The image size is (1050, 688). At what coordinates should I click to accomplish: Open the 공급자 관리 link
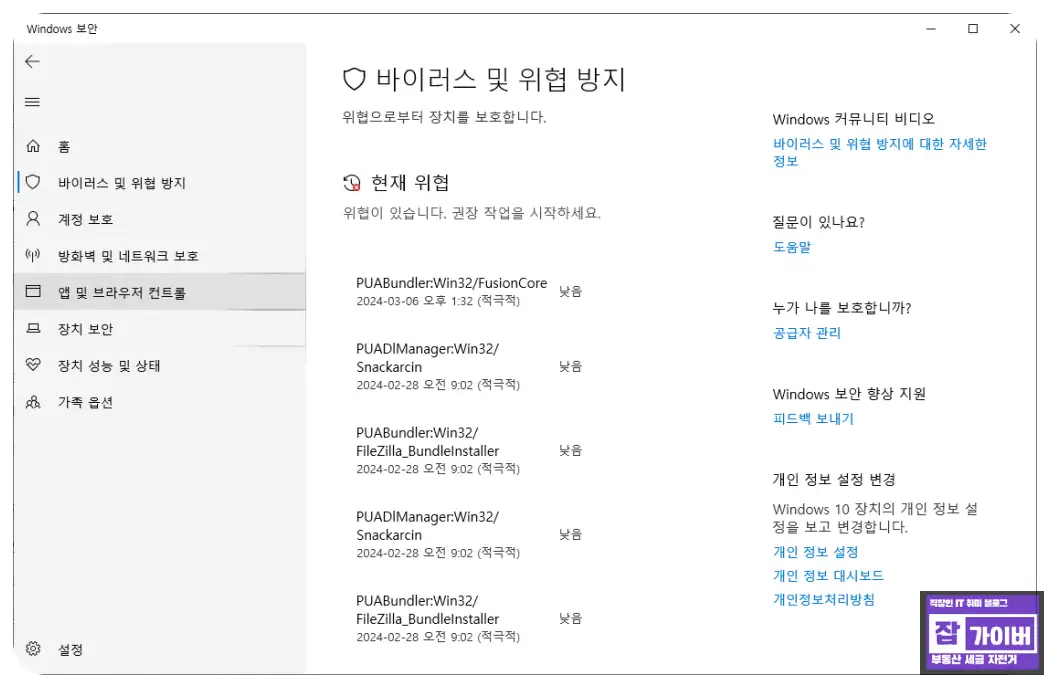coord(807,332)
